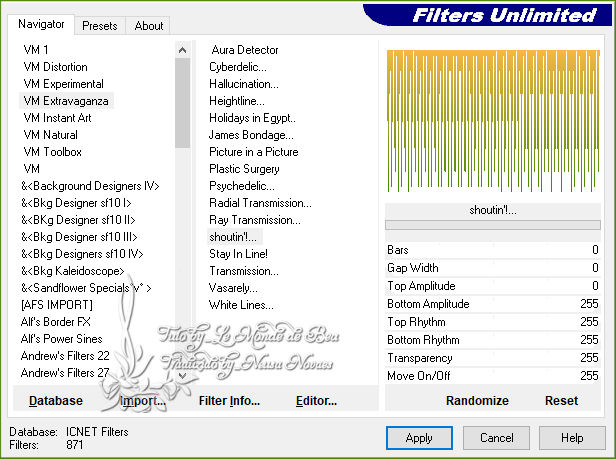616x459 pixels.
Task: Click the category list scroll down arrow
Action: pyautogui.click(x=182, y=376)
